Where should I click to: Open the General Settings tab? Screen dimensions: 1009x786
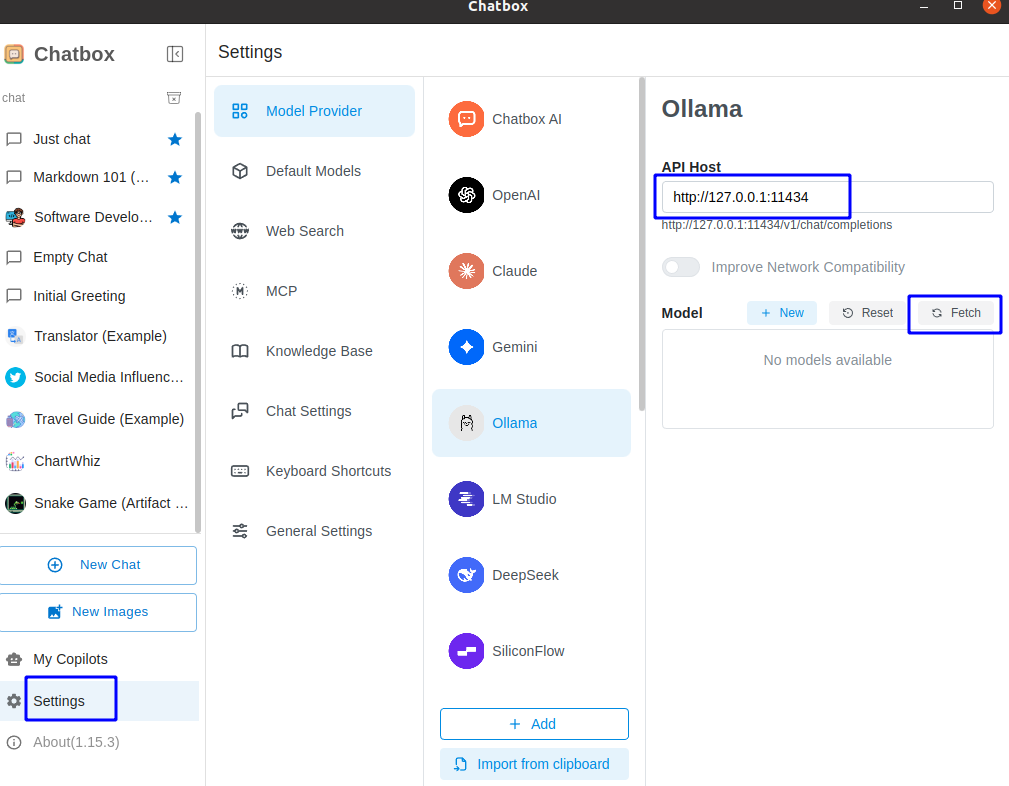[x=314, y=531]
